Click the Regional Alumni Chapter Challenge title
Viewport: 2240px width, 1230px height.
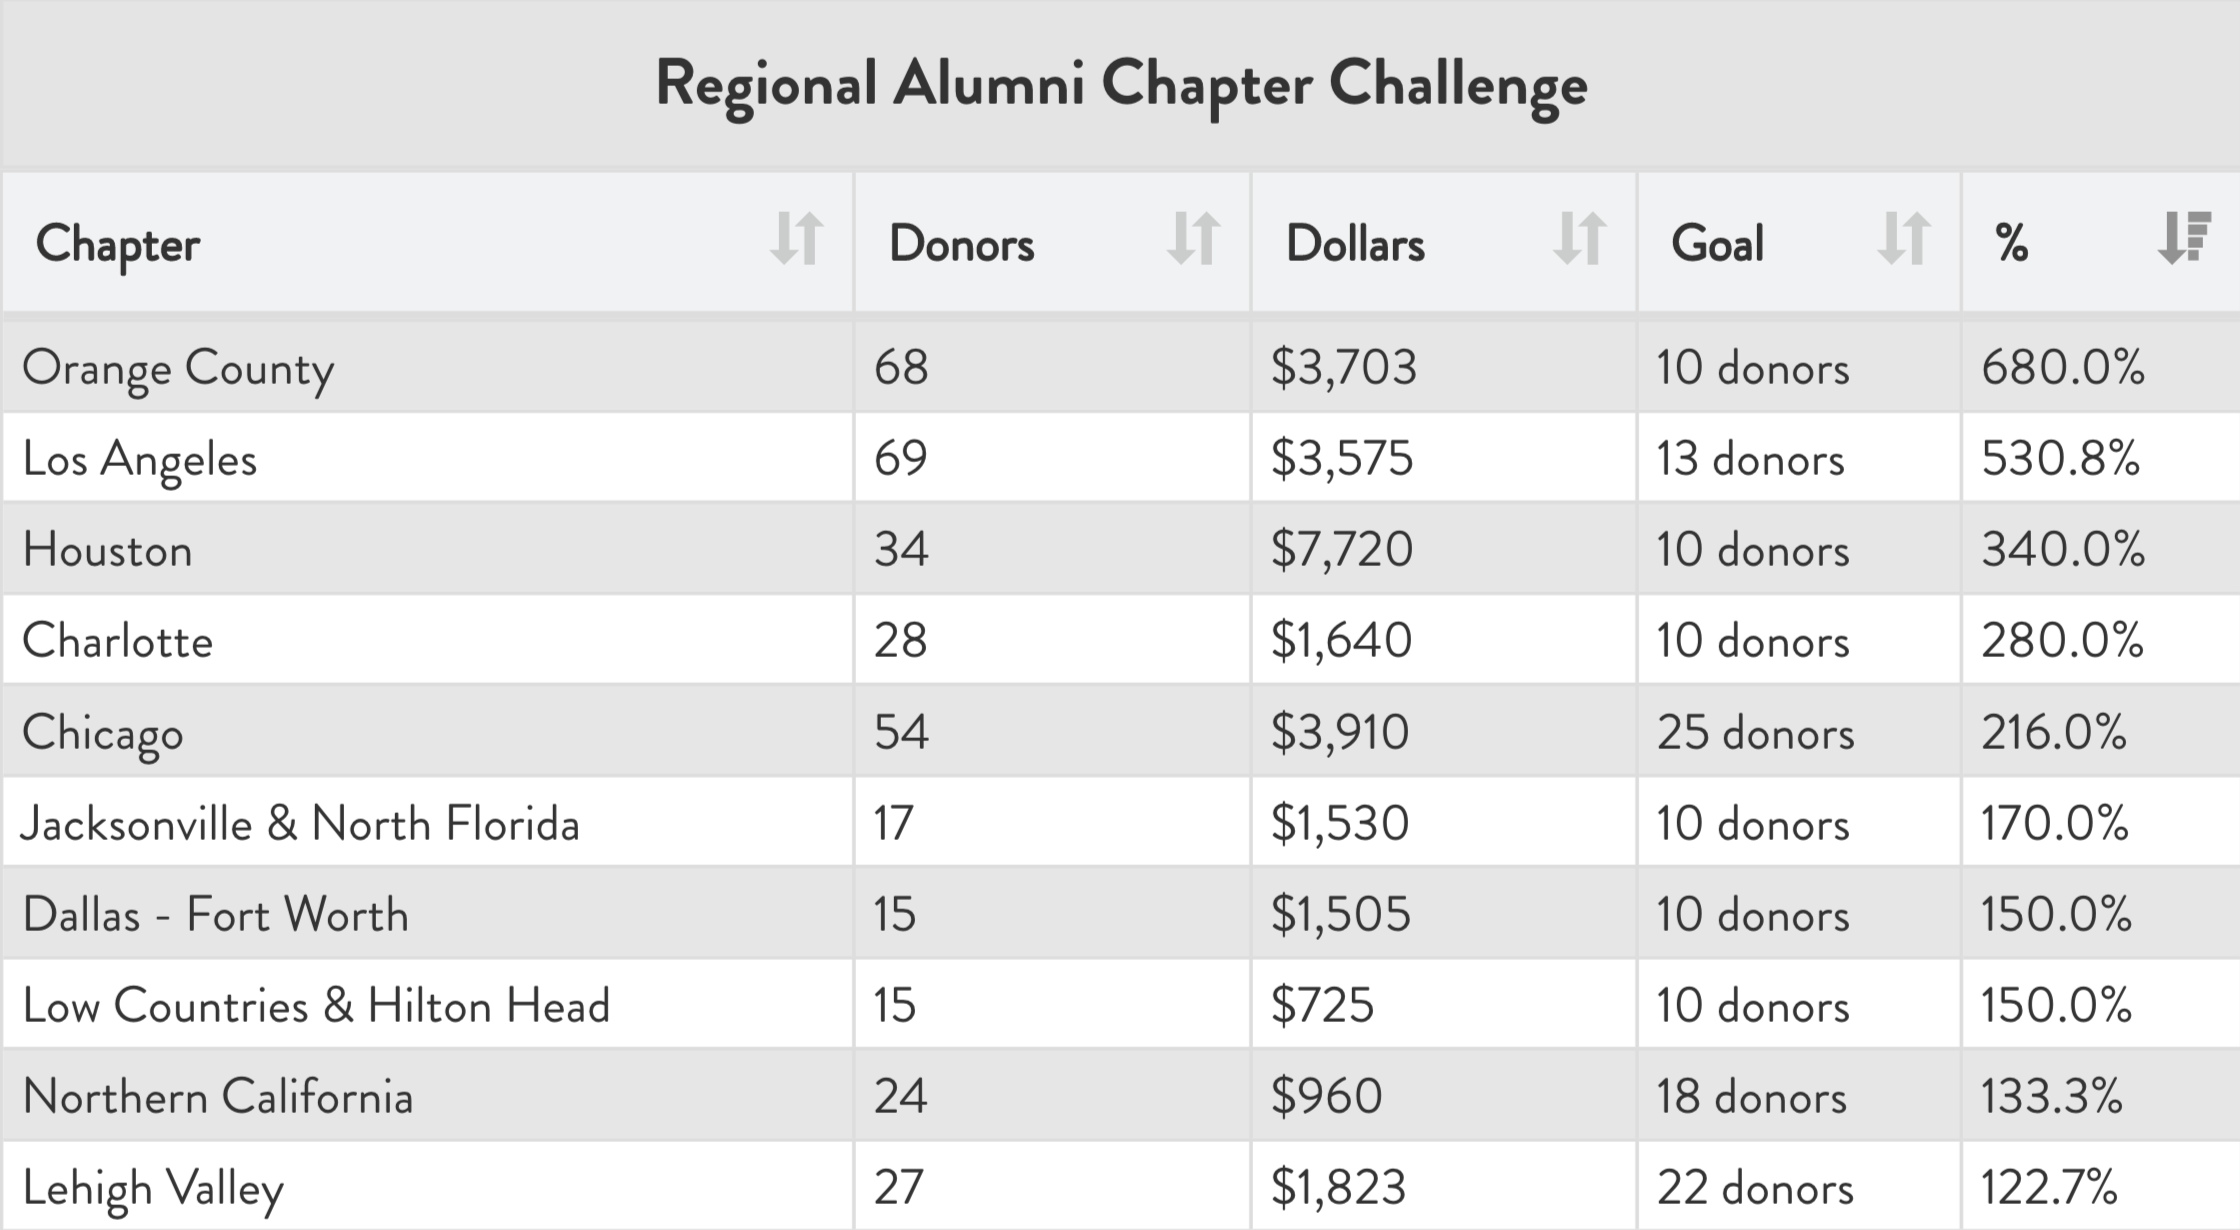pyautogui.click(x=1121, y=84)
